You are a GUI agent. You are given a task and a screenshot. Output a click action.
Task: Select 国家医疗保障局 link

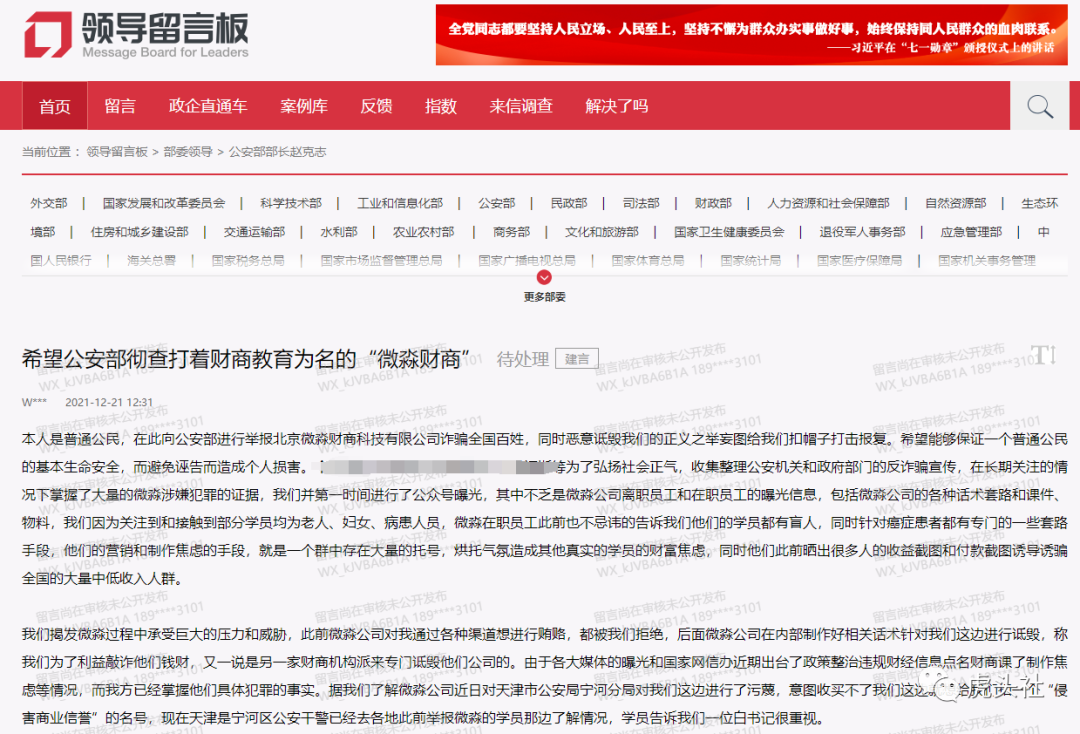click(x=860, y=260)
